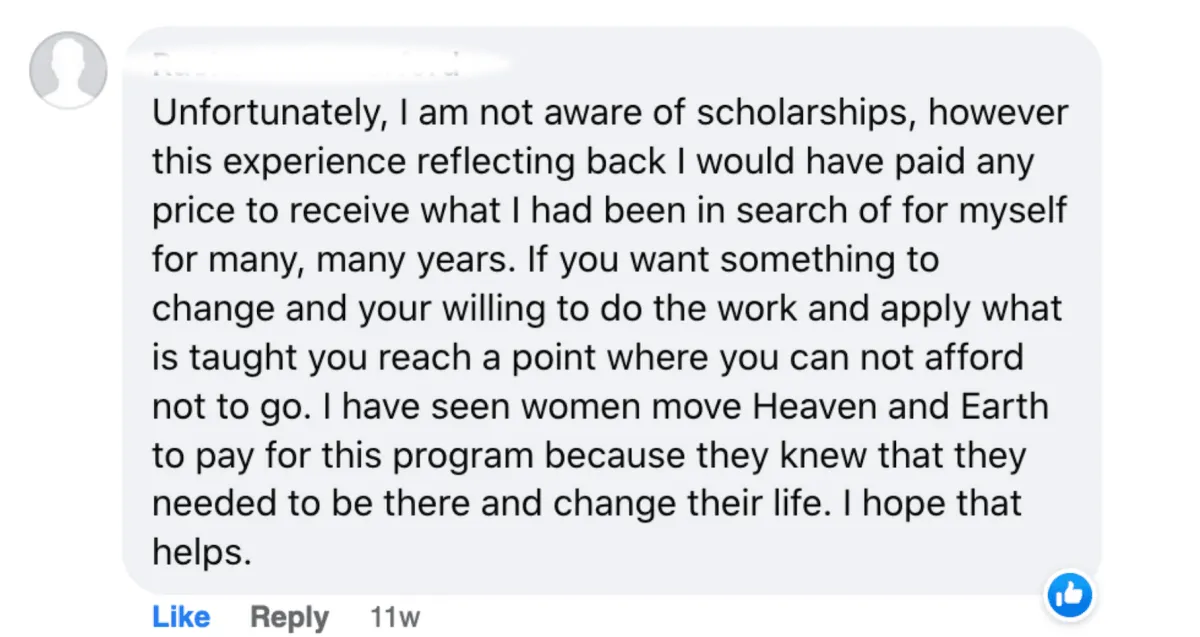Click the phrase "Heaven and Earth"
1200x637 pixels.
[x=900, y=408]
